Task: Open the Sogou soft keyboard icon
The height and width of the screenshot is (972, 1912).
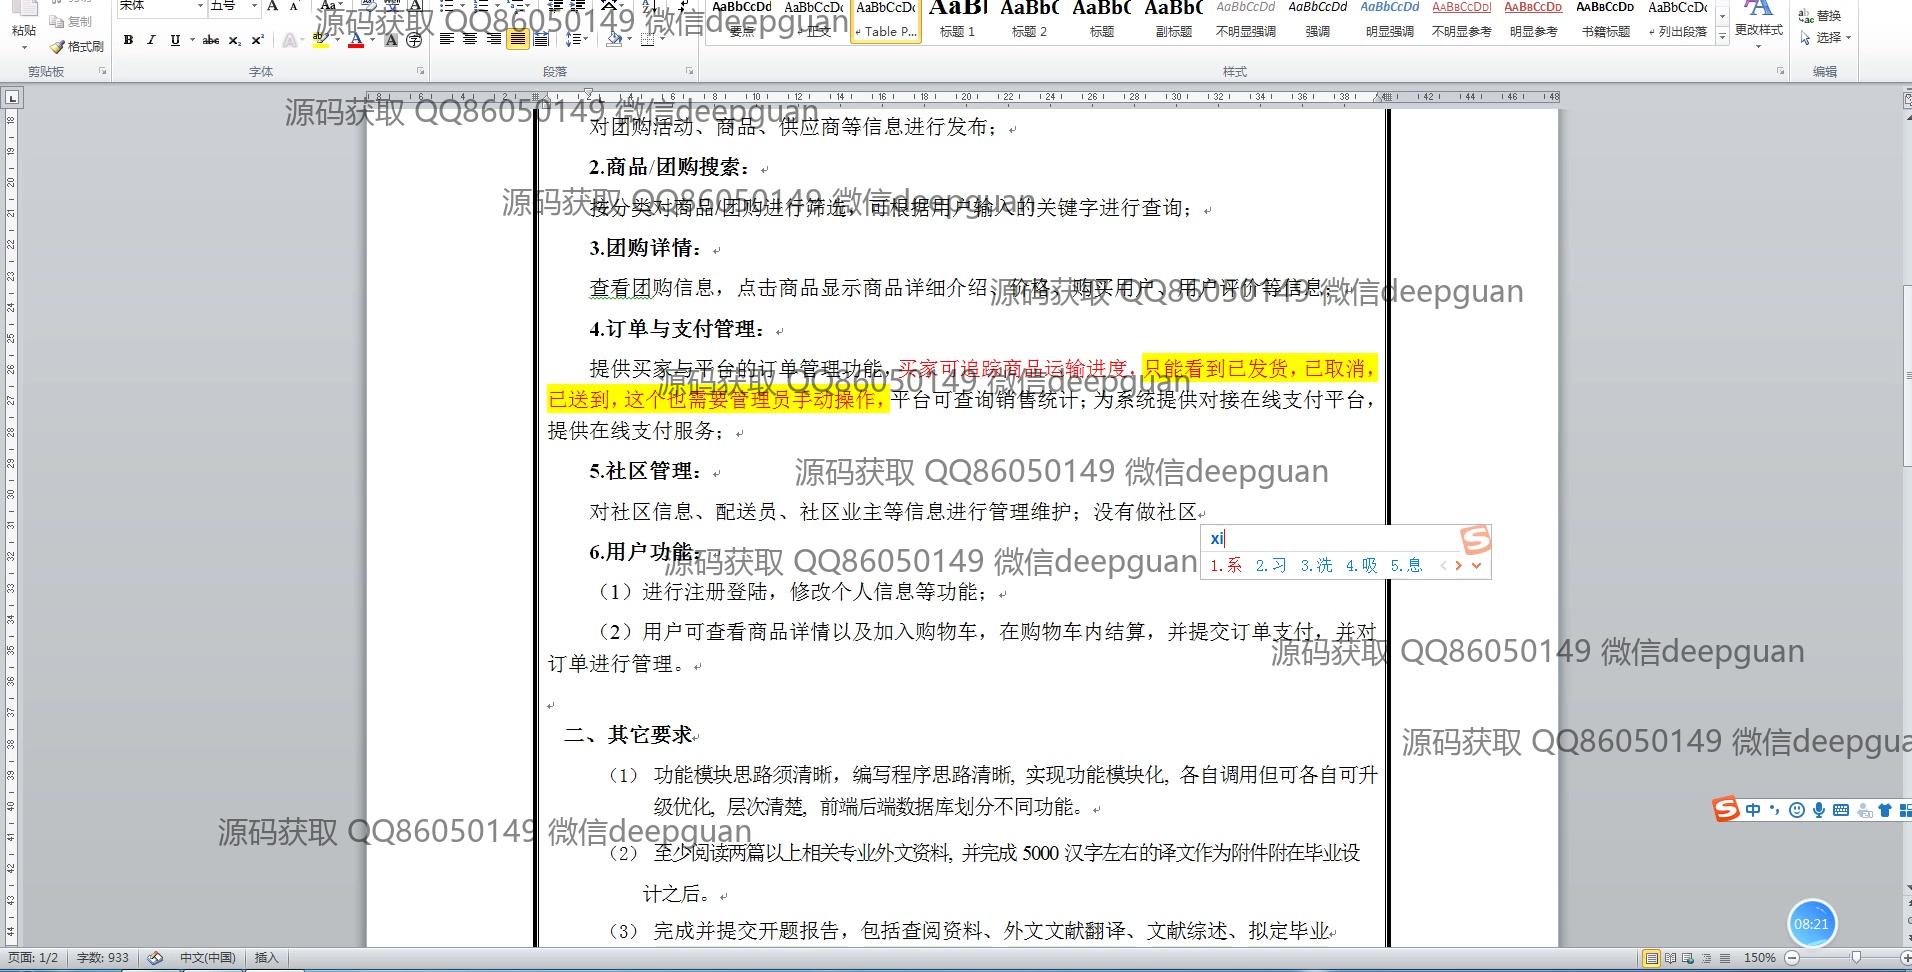Action: click(1840, 810)
